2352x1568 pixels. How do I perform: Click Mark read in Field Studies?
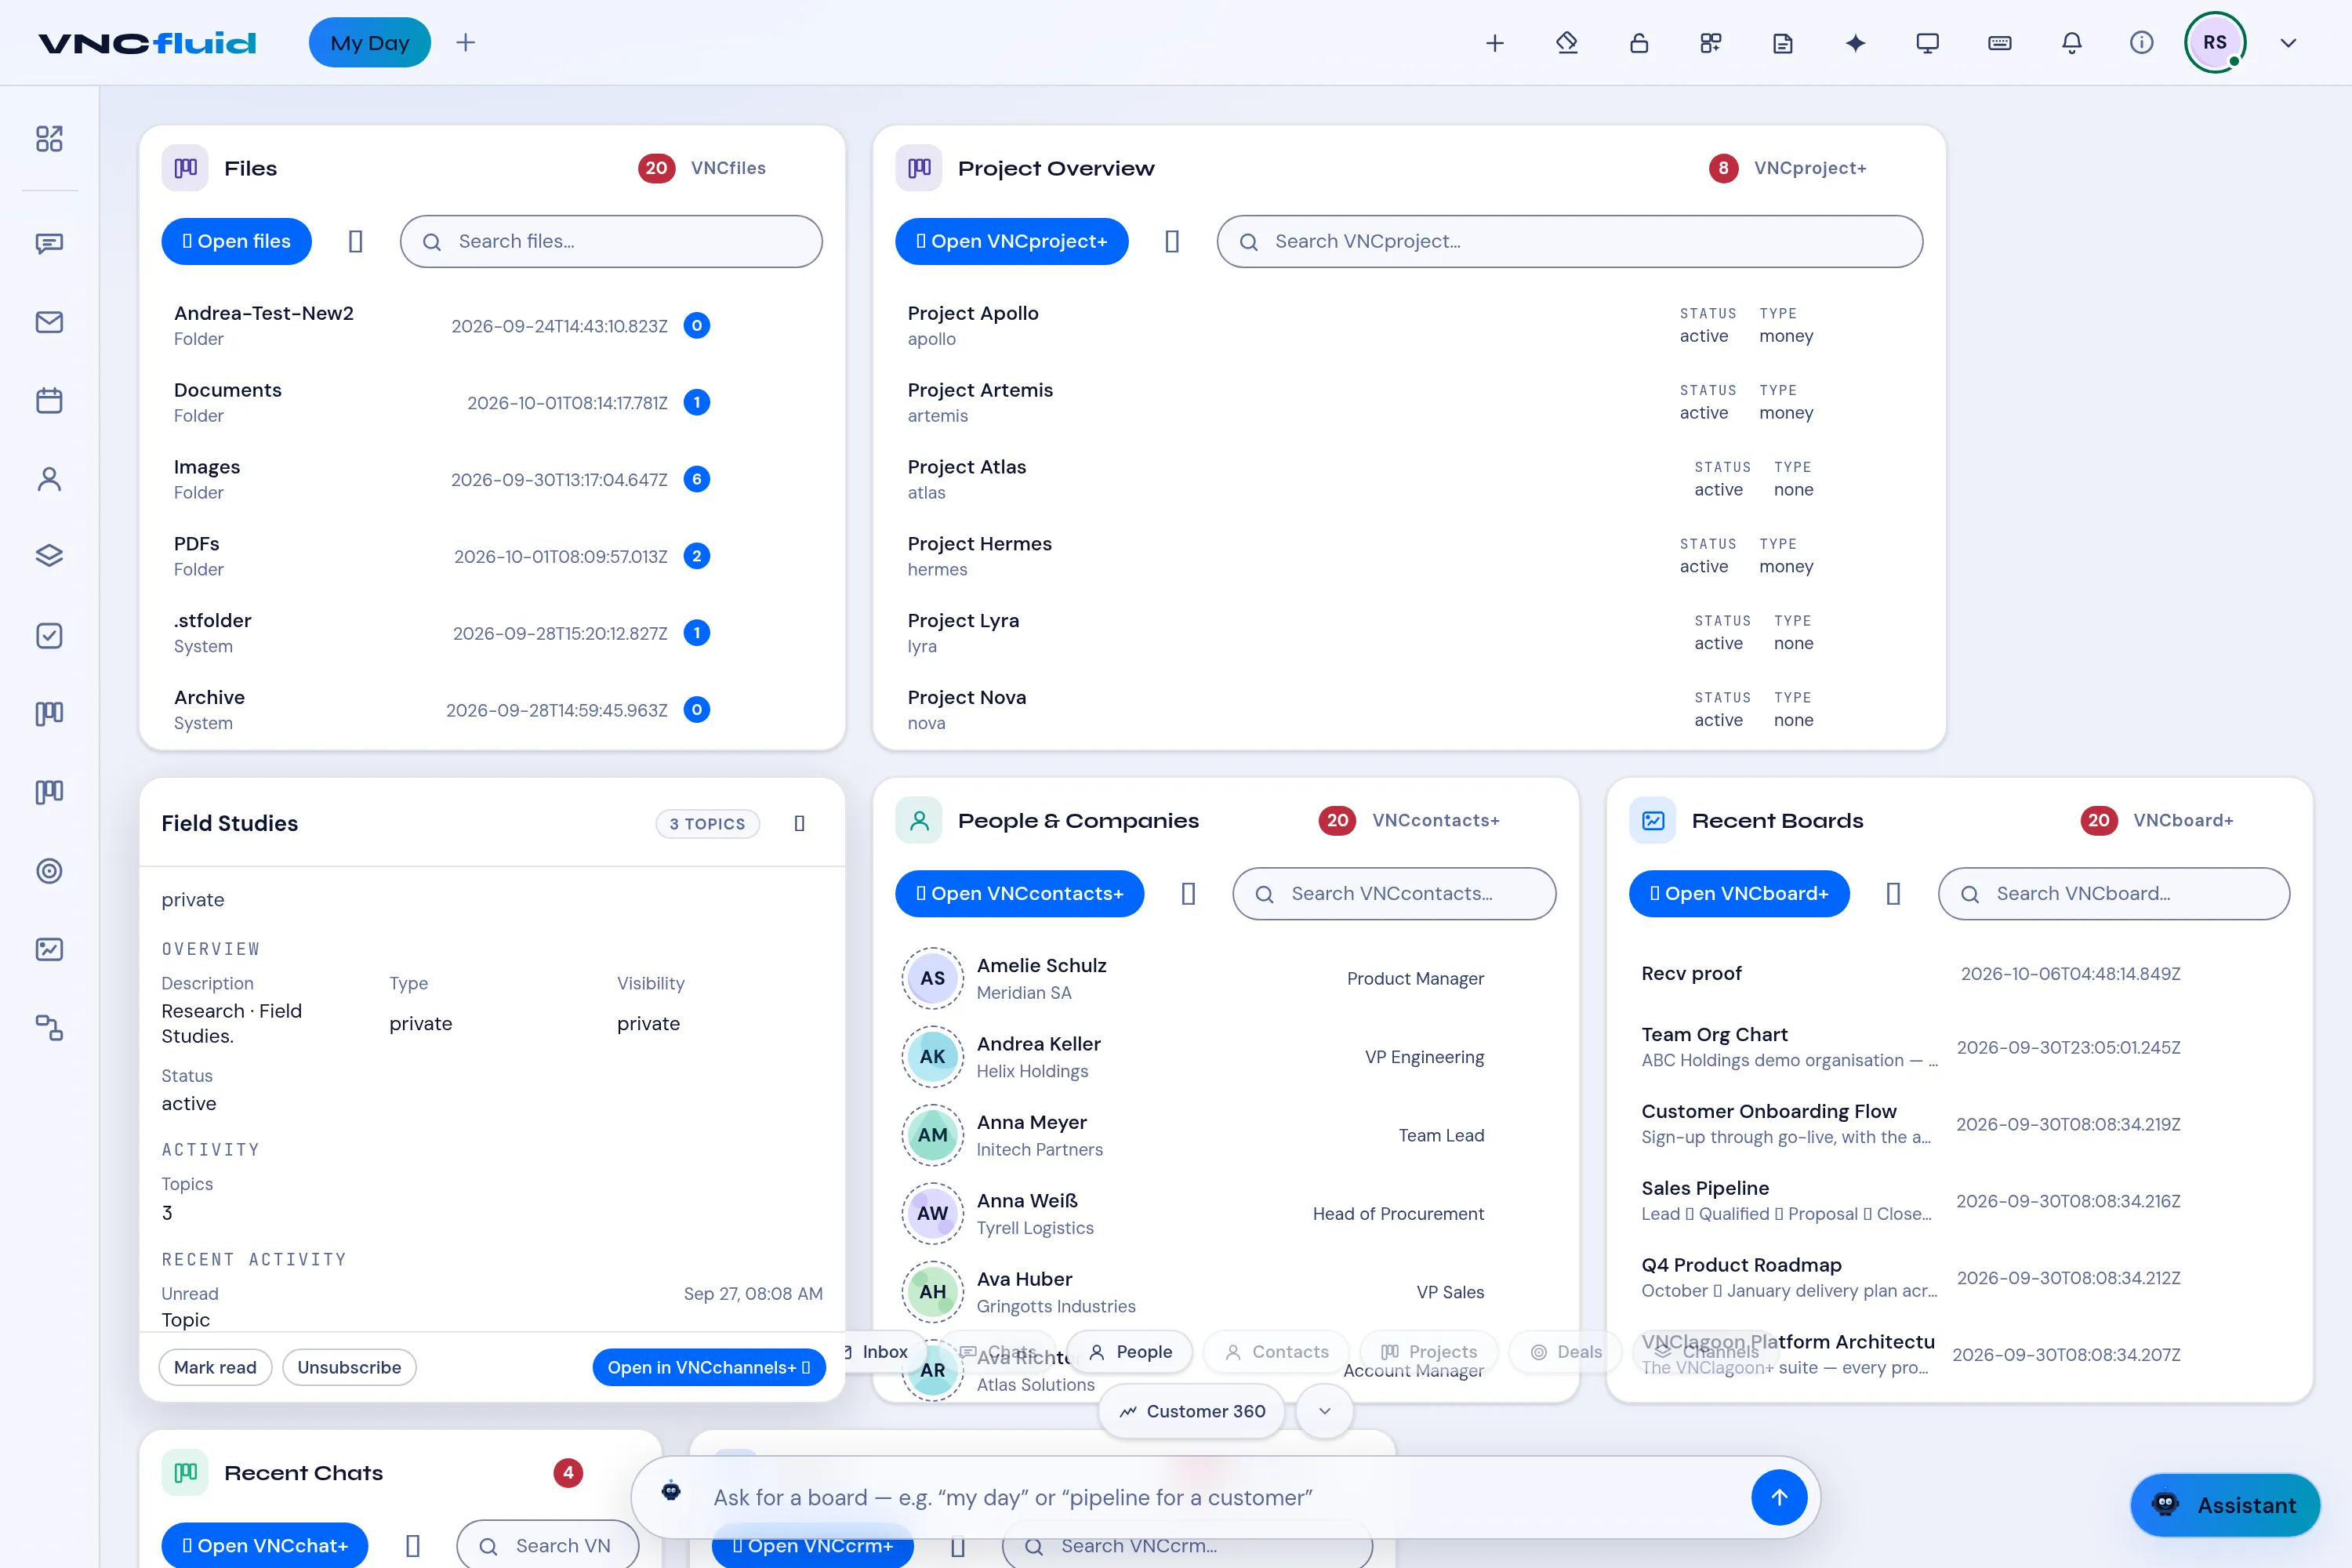click(x=215, y=1367)
